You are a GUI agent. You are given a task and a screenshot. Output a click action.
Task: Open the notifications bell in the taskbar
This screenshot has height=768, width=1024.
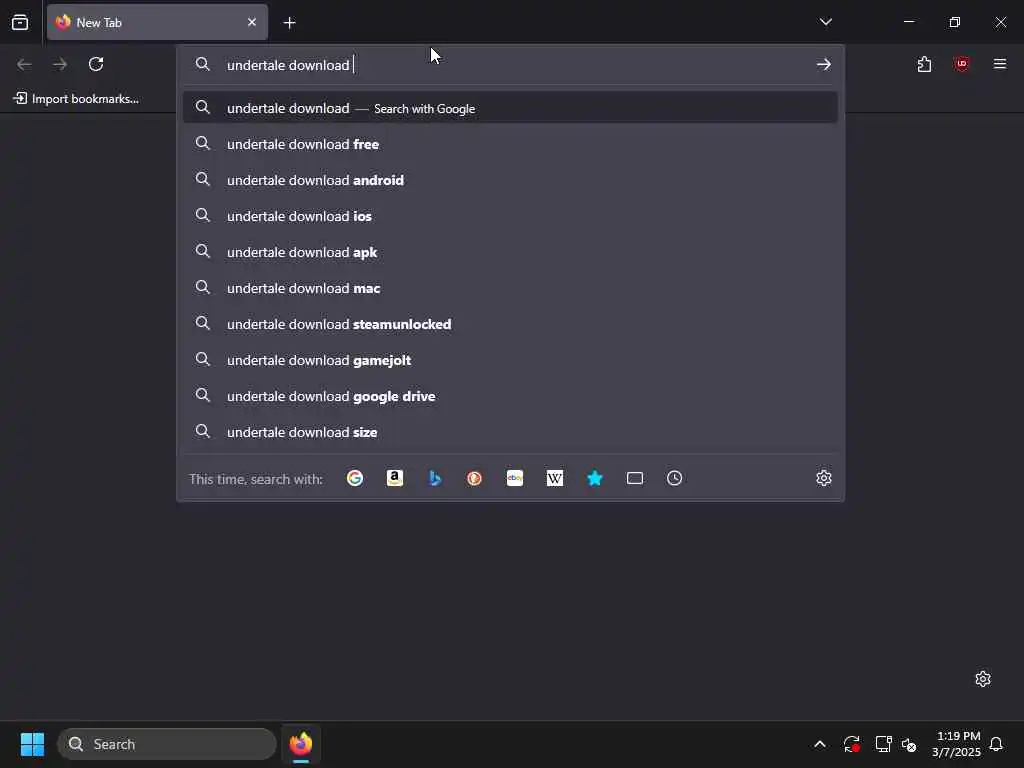997,744
